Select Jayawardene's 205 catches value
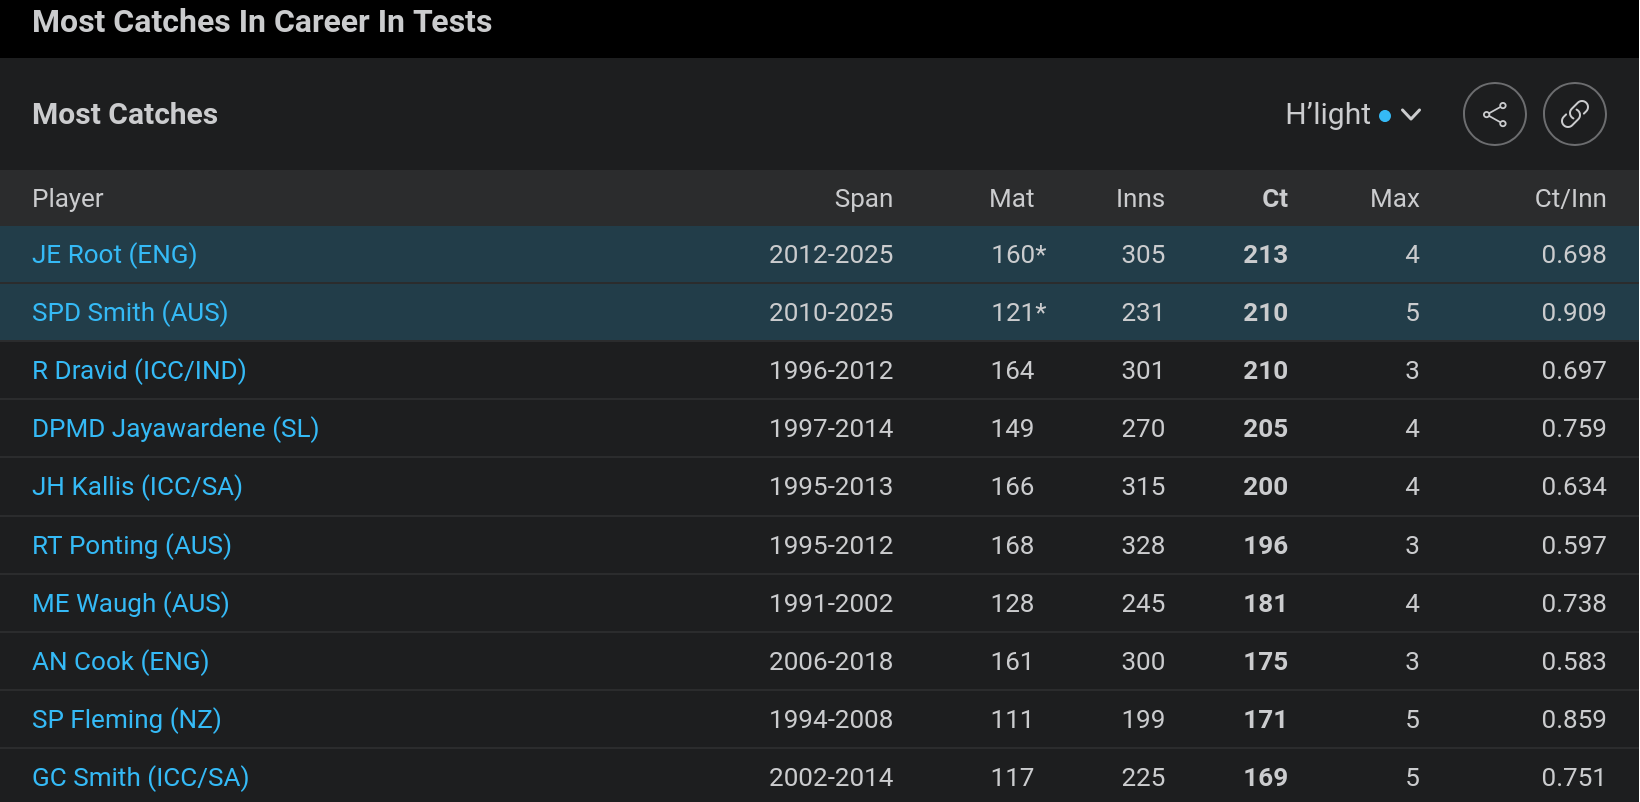Screen dimensions: 1640x802 1265,428
